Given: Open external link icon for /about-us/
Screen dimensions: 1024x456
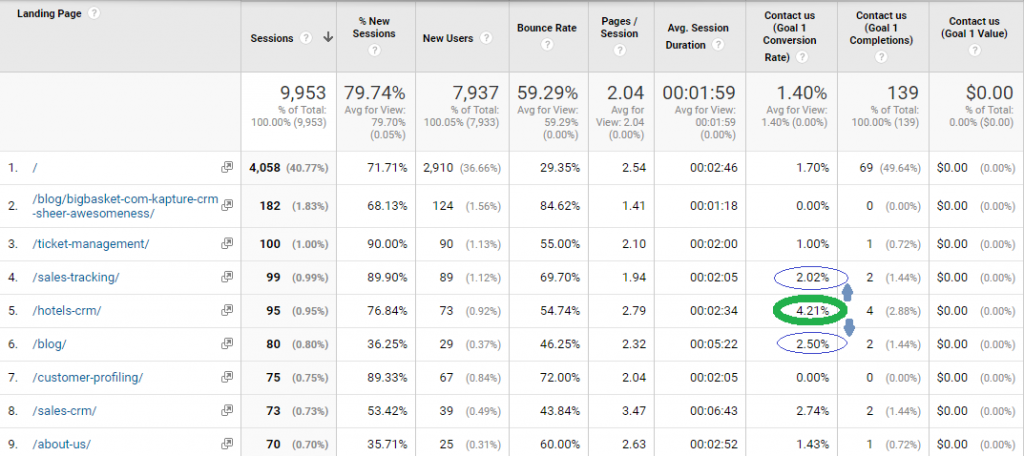Looking at the screenshot, I should tap(227, 444).
